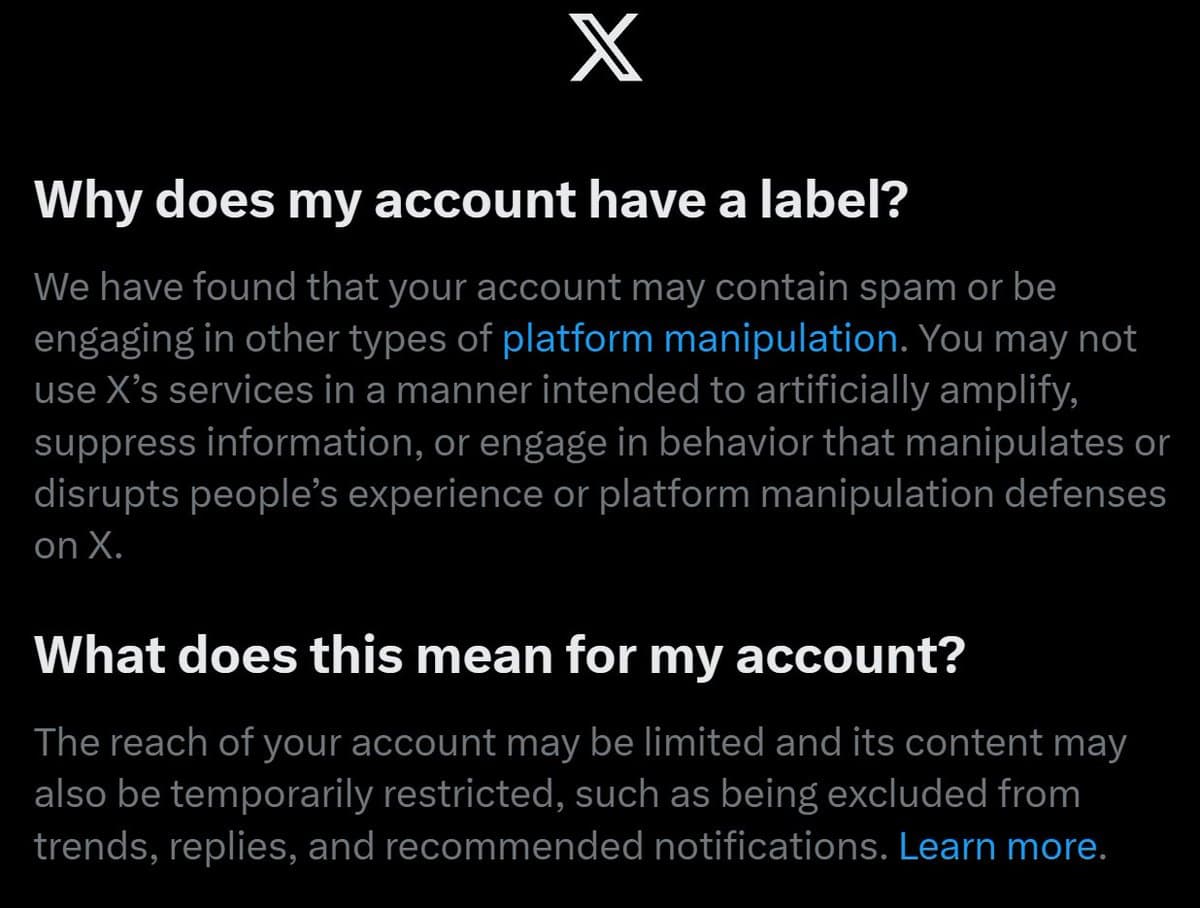Click the "Why does my account have a label?" heading
The height and width of the screenshot is (908, 1200).
(470, 201)
